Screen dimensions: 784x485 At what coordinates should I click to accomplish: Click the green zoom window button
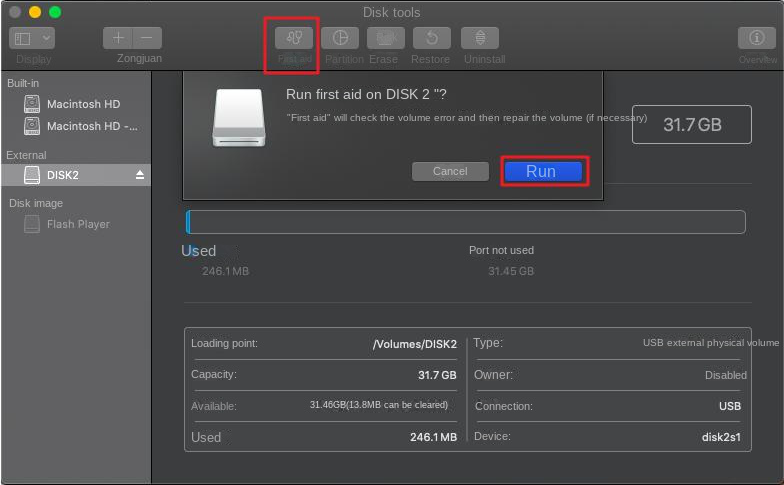[x=55, y=12]
